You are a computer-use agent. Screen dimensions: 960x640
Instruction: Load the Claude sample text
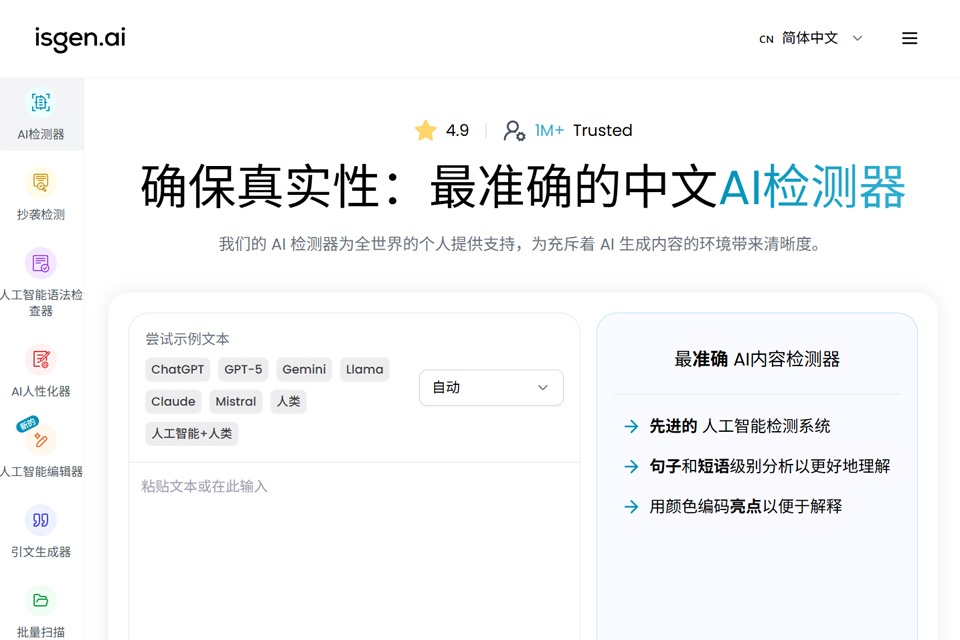point(173,401)
